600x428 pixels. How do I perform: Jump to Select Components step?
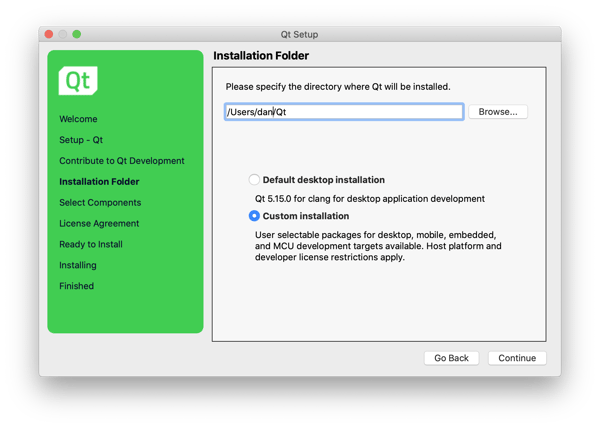(99, 203)
